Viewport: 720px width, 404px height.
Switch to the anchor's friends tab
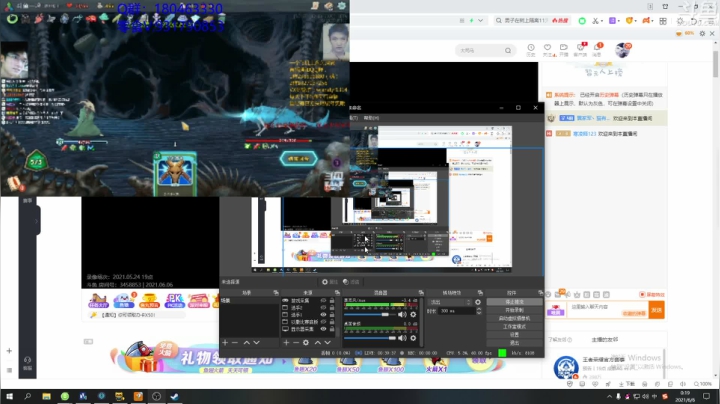tap(604, 340)
